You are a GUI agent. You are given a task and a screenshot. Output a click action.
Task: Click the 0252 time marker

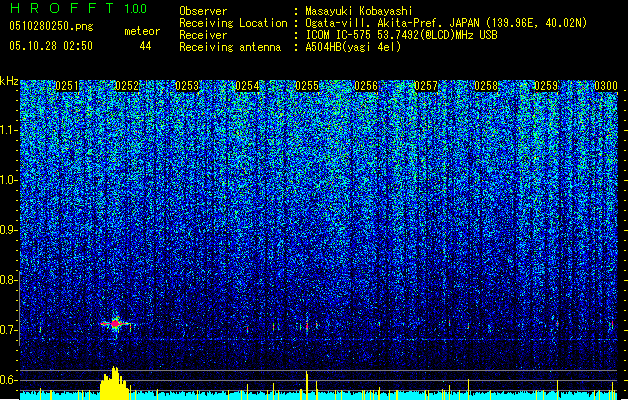[127, 86]
